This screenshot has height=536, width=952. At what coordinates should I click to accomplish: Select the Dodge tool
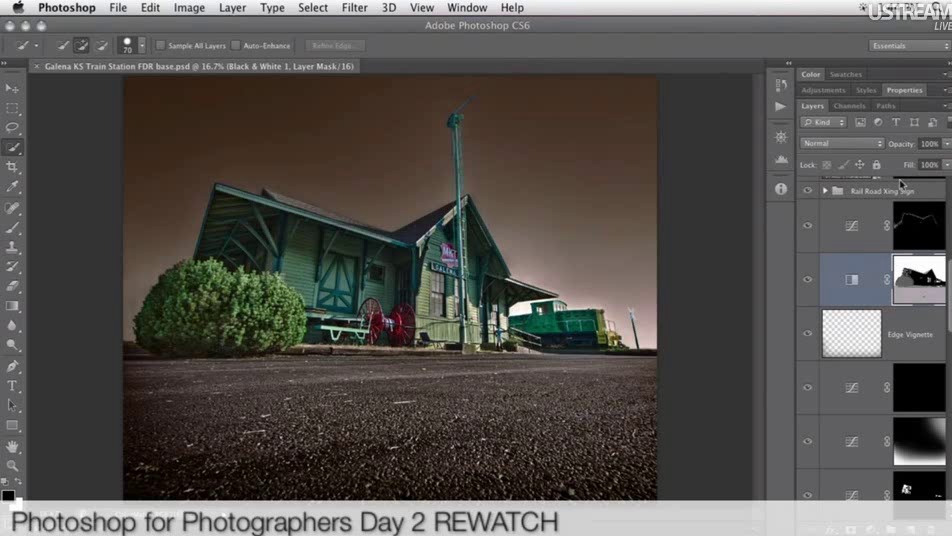[x=12, y=345]
